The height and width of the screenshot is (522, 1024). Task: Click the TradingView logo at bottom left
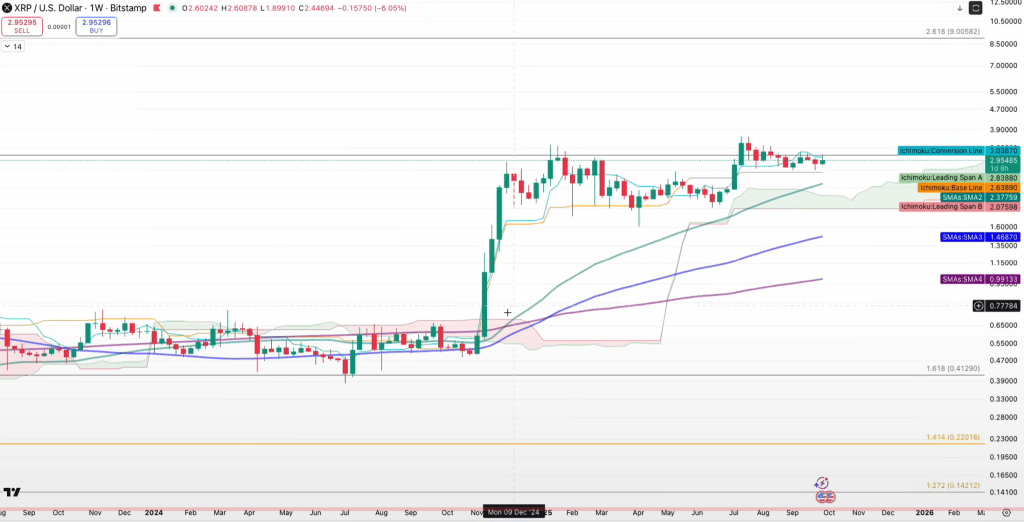click(12, 492)
